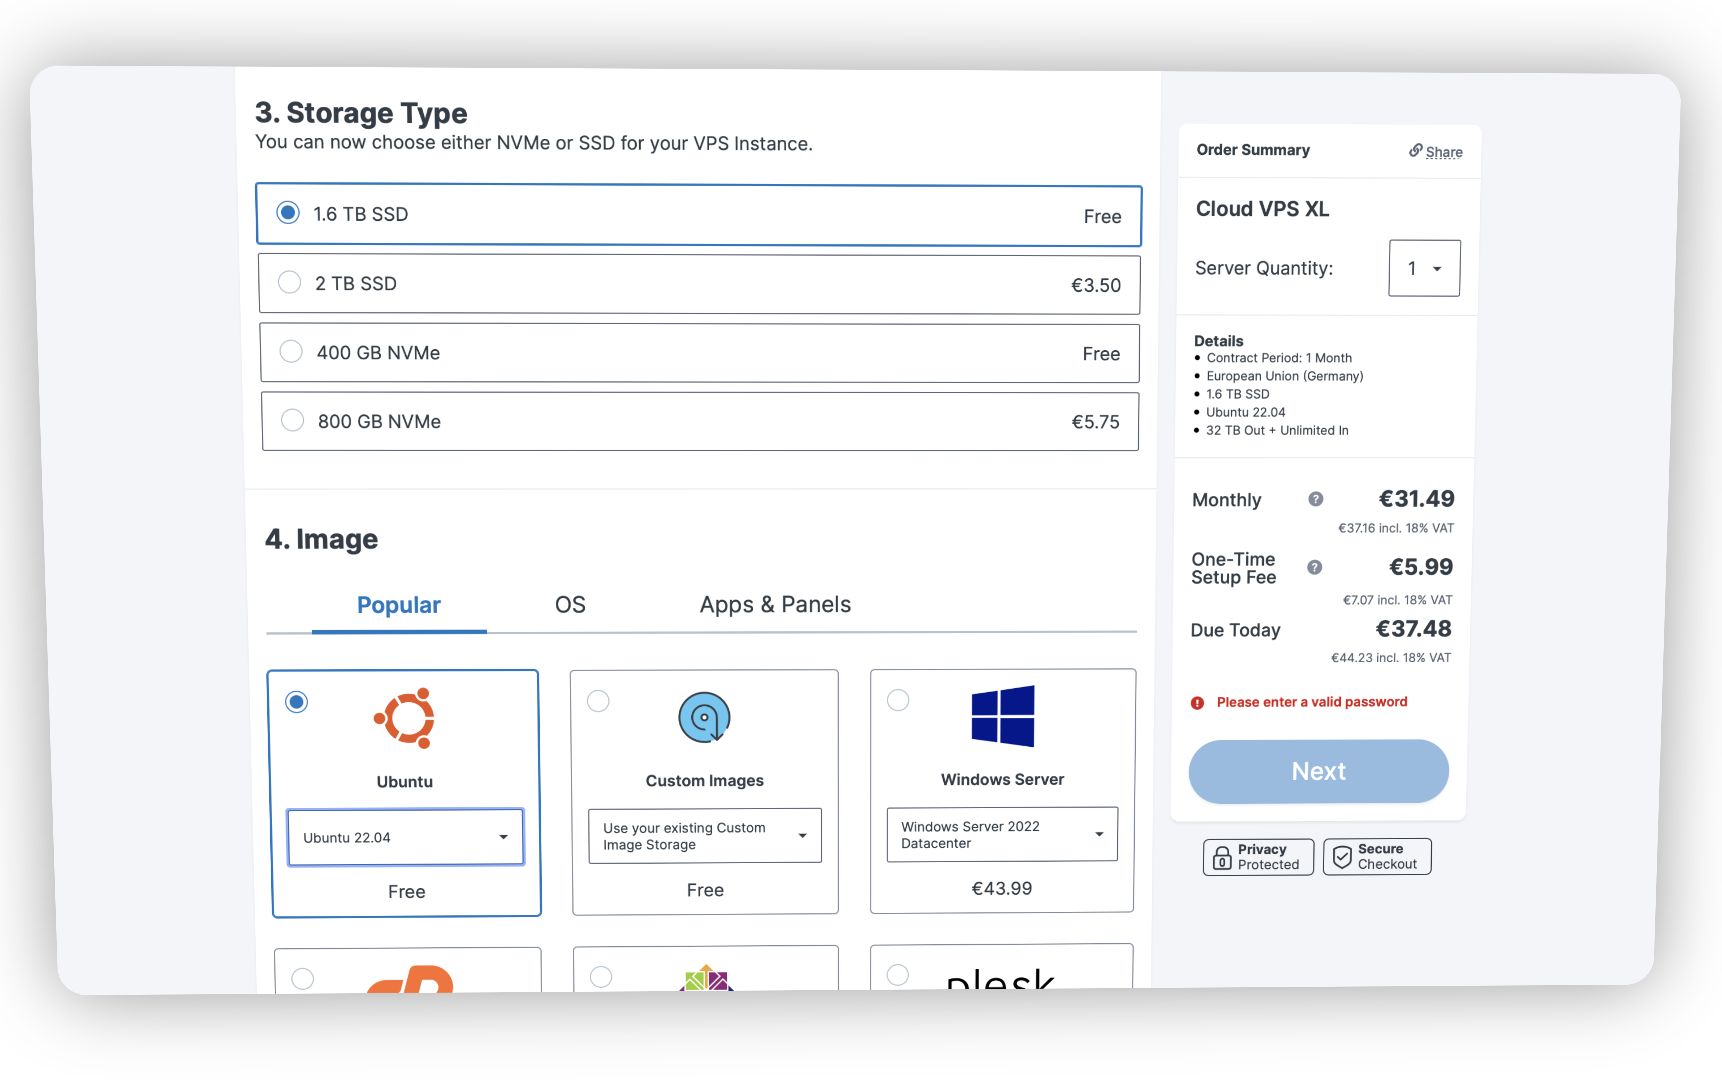The width and height of the screenshot is (1722, 1080).
Task: Click the red password error icon
Action: 1198,703
